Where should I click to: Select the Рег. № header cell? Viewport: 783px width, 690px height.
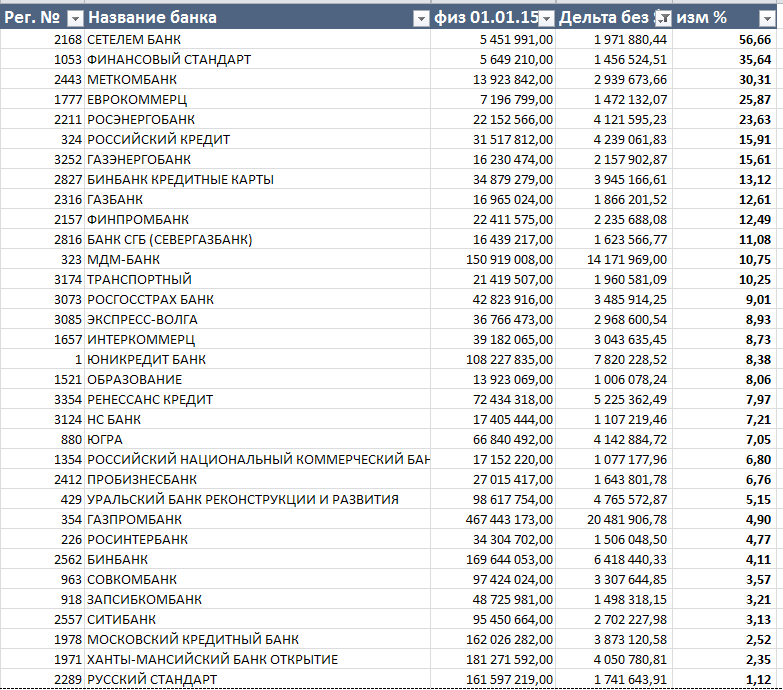[42, 17]
